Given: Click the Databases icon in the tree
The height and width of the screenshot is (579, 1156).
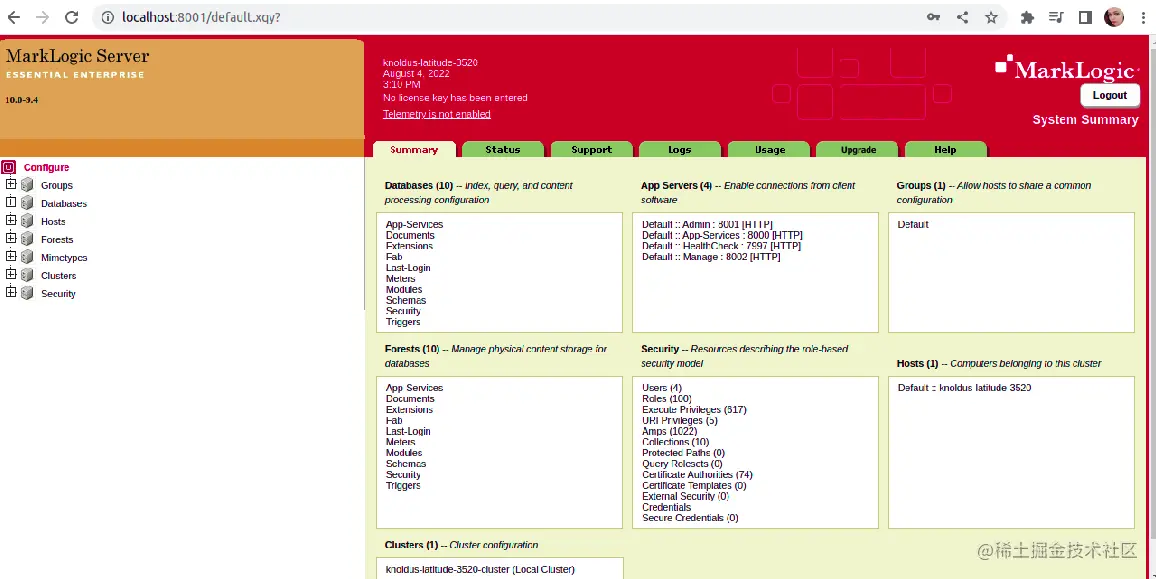Looking at the screenshot, I should click(26, 203).
